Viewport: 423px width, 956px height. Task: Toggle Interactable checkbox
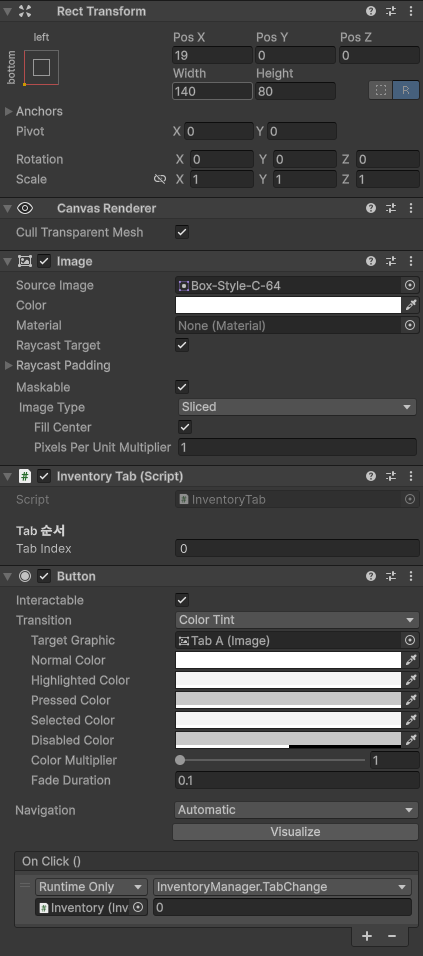tap(182, 600)
